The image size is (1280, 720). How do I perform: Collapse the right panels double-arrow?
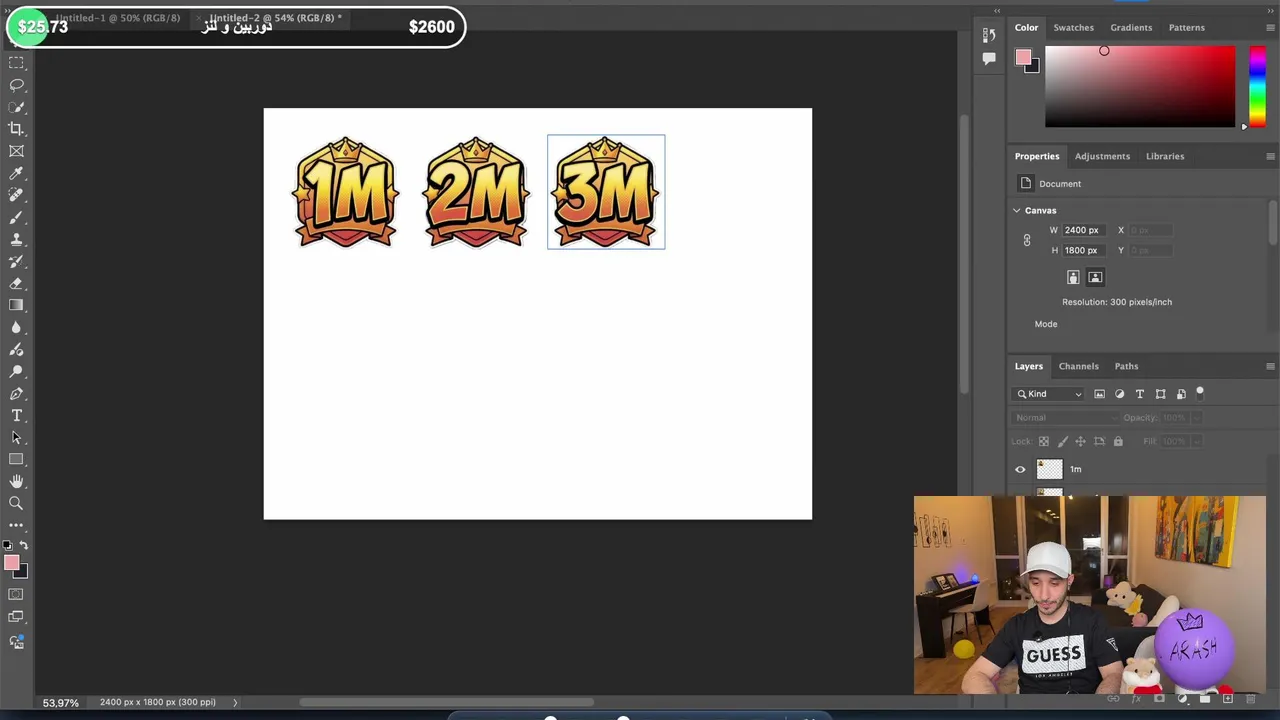(1269, 10)
